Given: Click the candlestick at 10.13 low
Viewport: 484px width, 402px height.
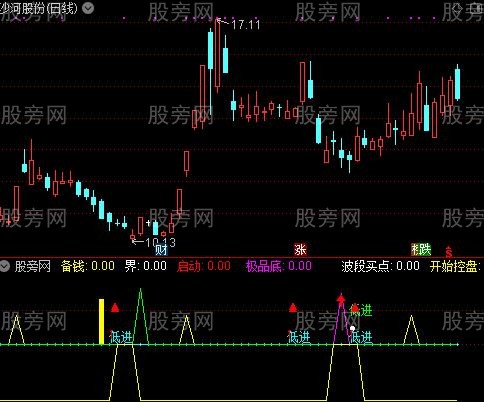Looking at the screenshot, I should click(133, 236).
